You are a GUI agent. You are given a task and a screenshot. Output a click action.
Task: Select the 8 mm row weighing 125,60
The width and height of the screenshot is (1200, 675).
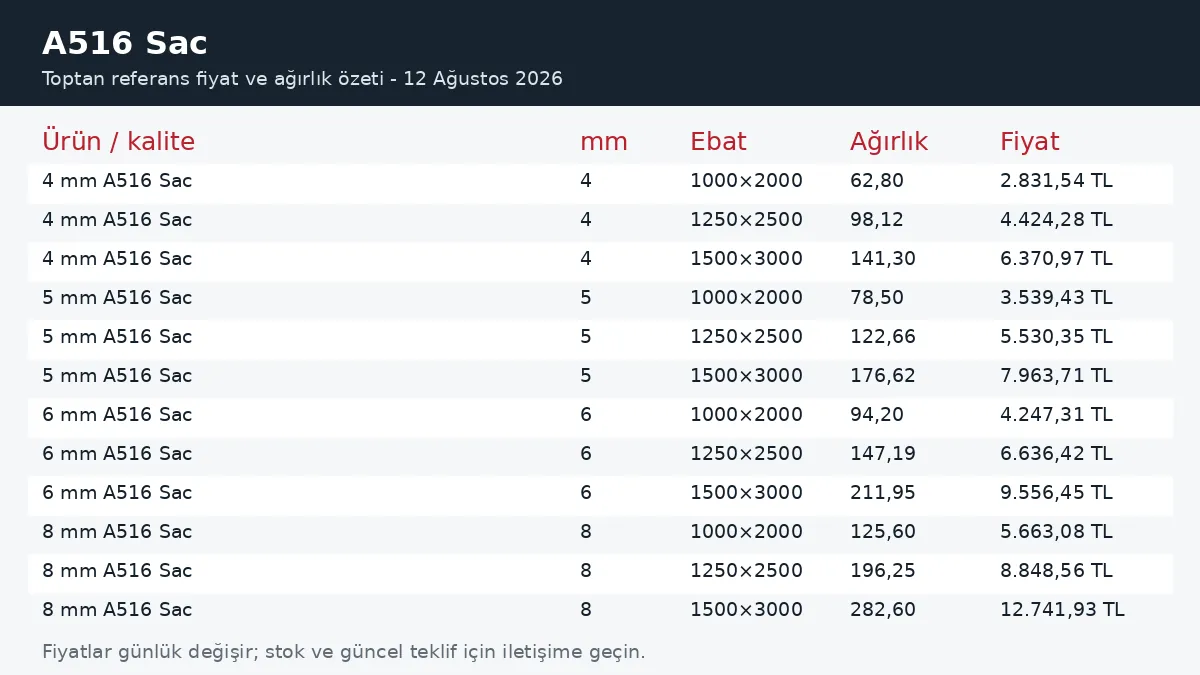tap(600, 532)
